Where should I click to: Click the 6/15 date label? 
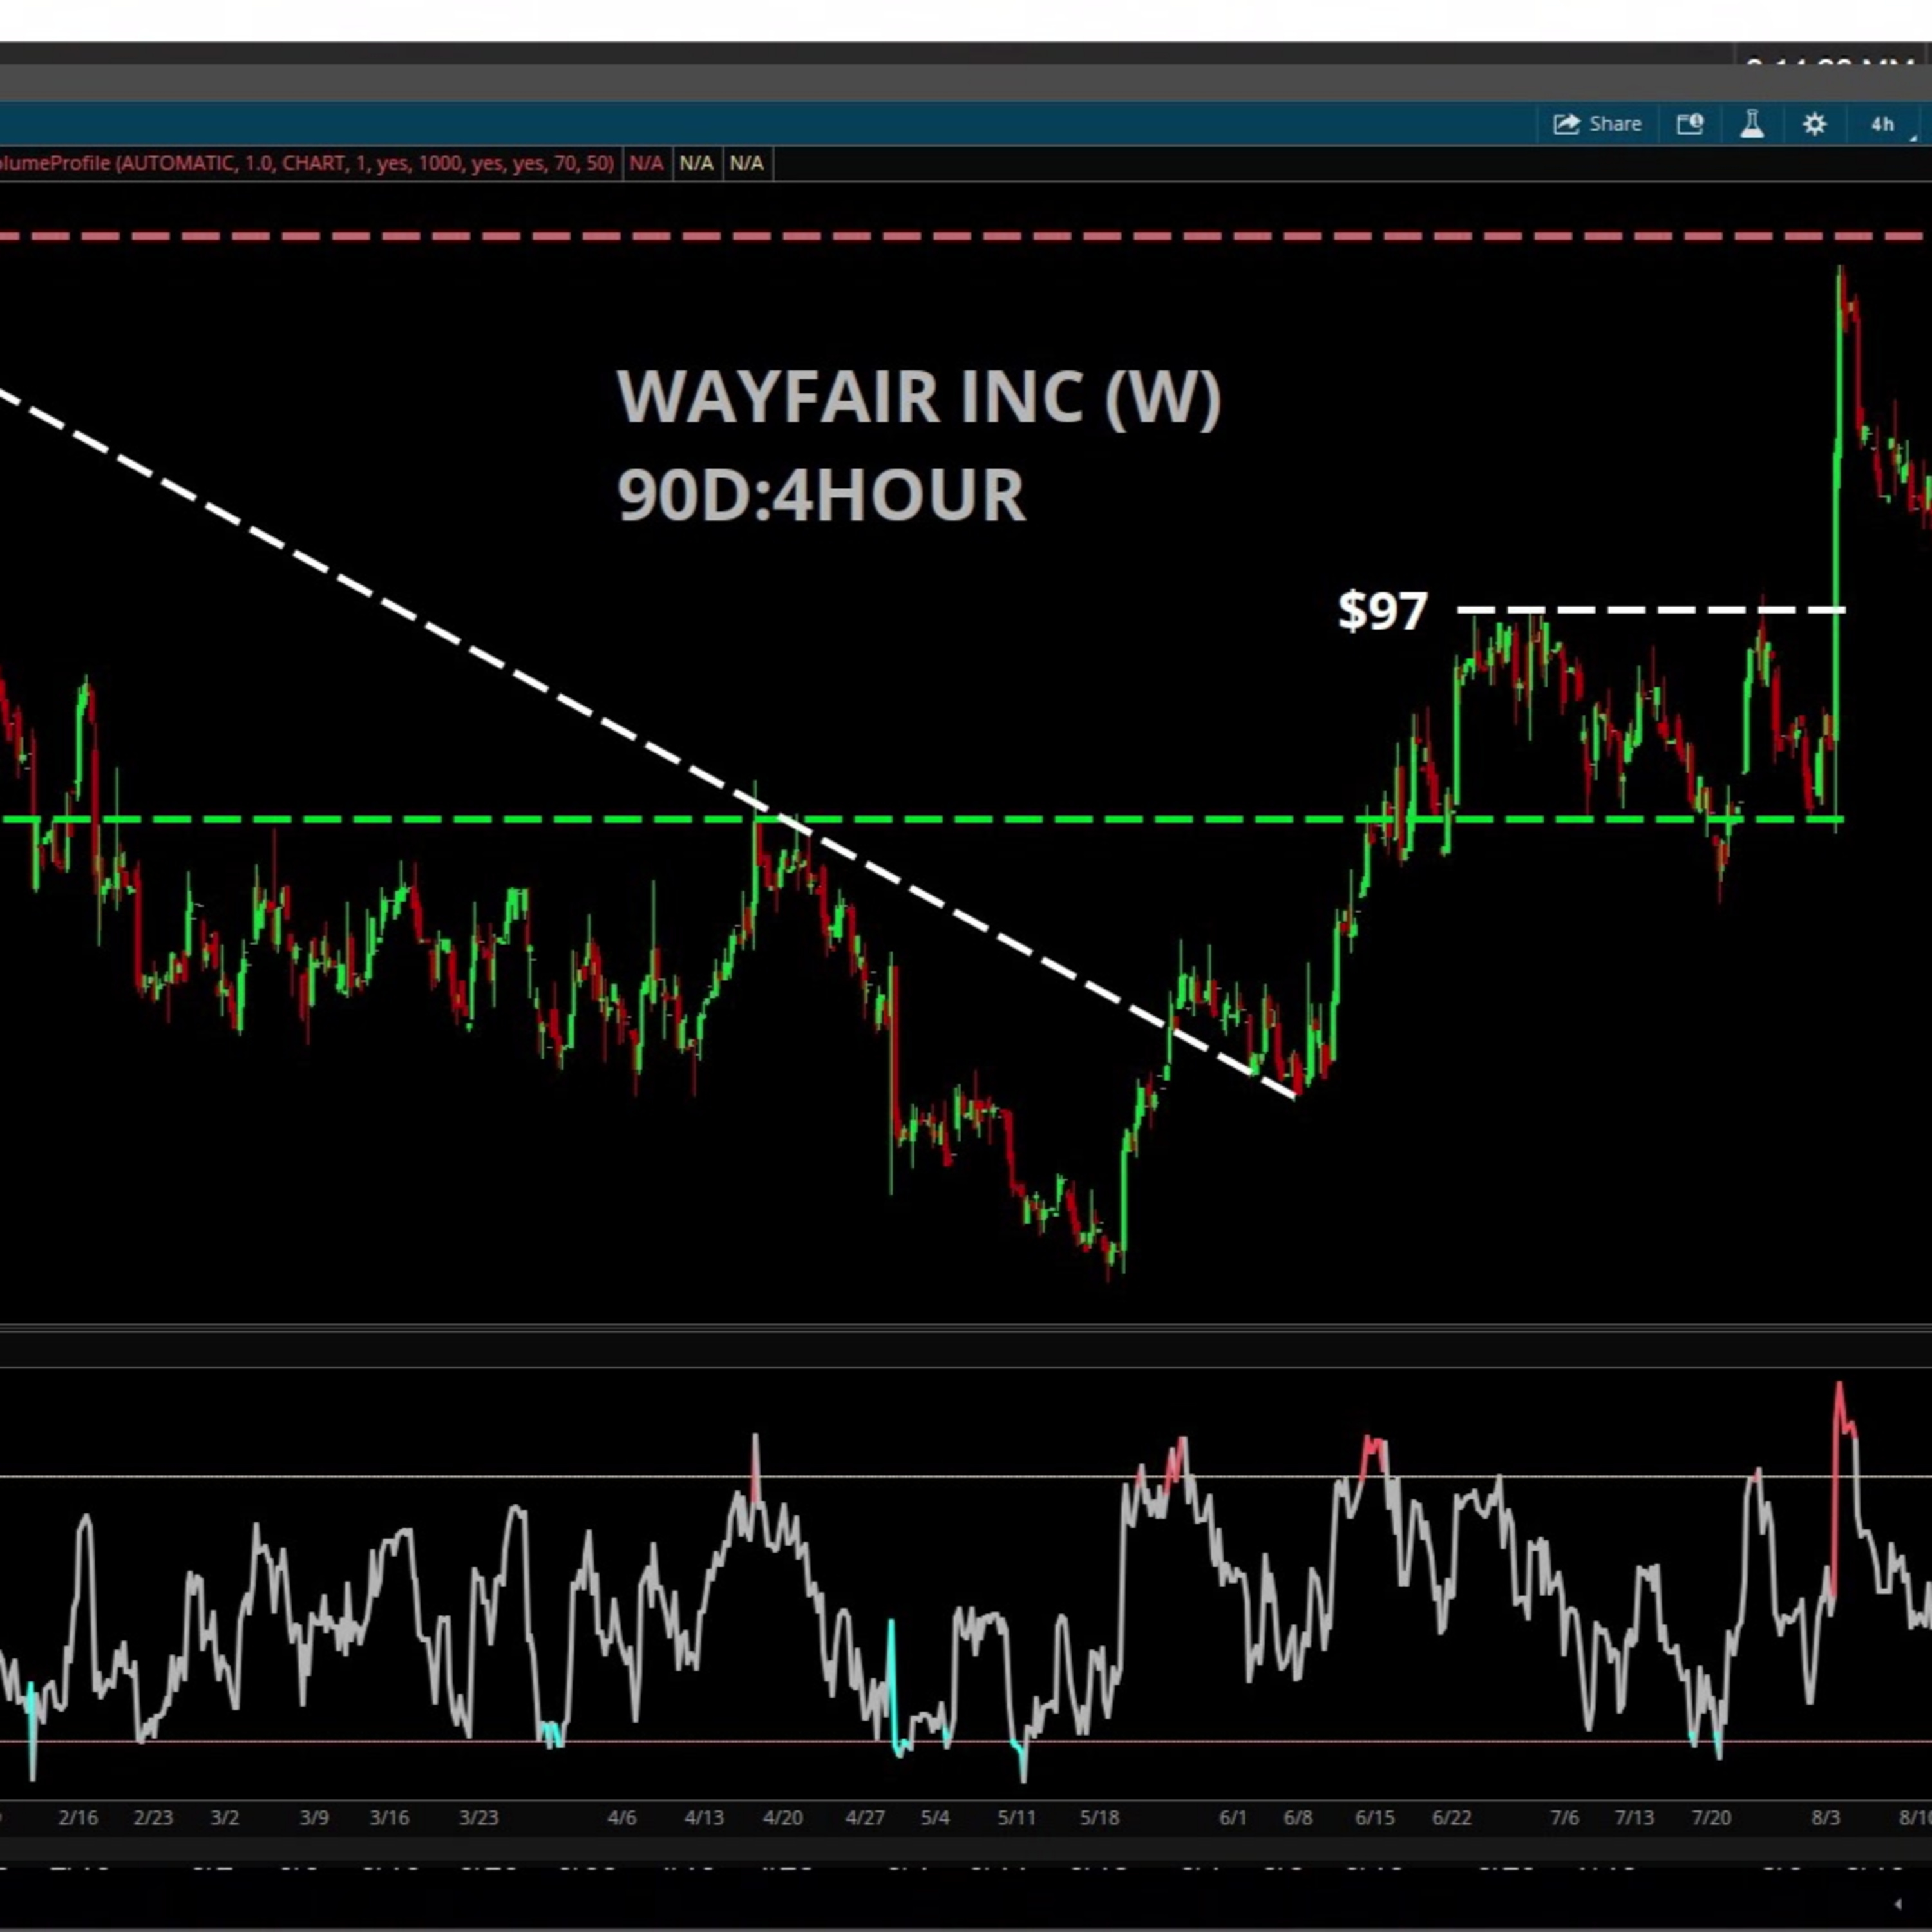pyautogui.click(x=1375, y=1817)
